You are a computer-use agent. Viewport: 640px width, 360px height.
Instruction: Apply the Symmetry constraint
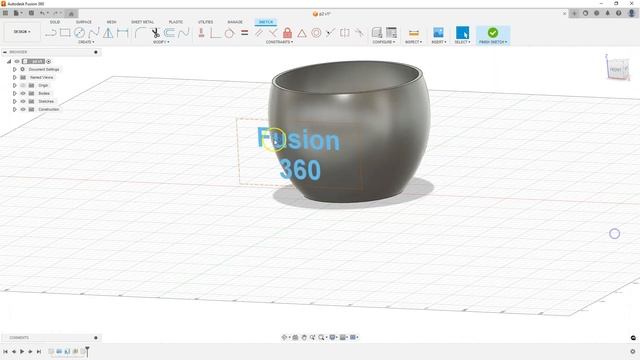click(x=345, y=33)
